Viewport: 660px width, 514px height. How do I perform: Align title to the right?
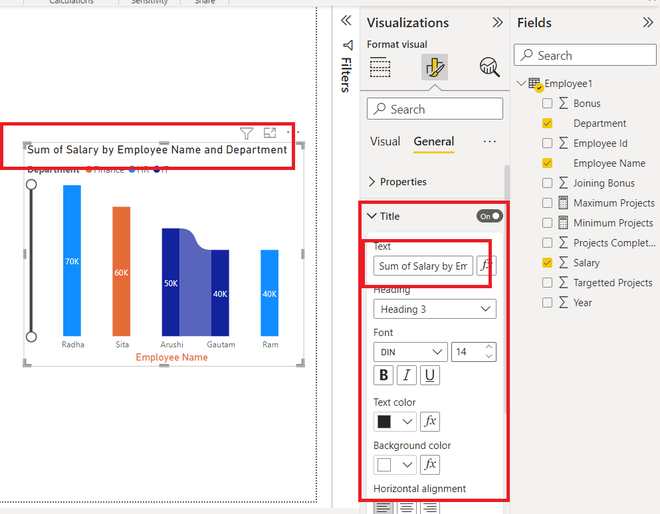[x=430, y=507]
